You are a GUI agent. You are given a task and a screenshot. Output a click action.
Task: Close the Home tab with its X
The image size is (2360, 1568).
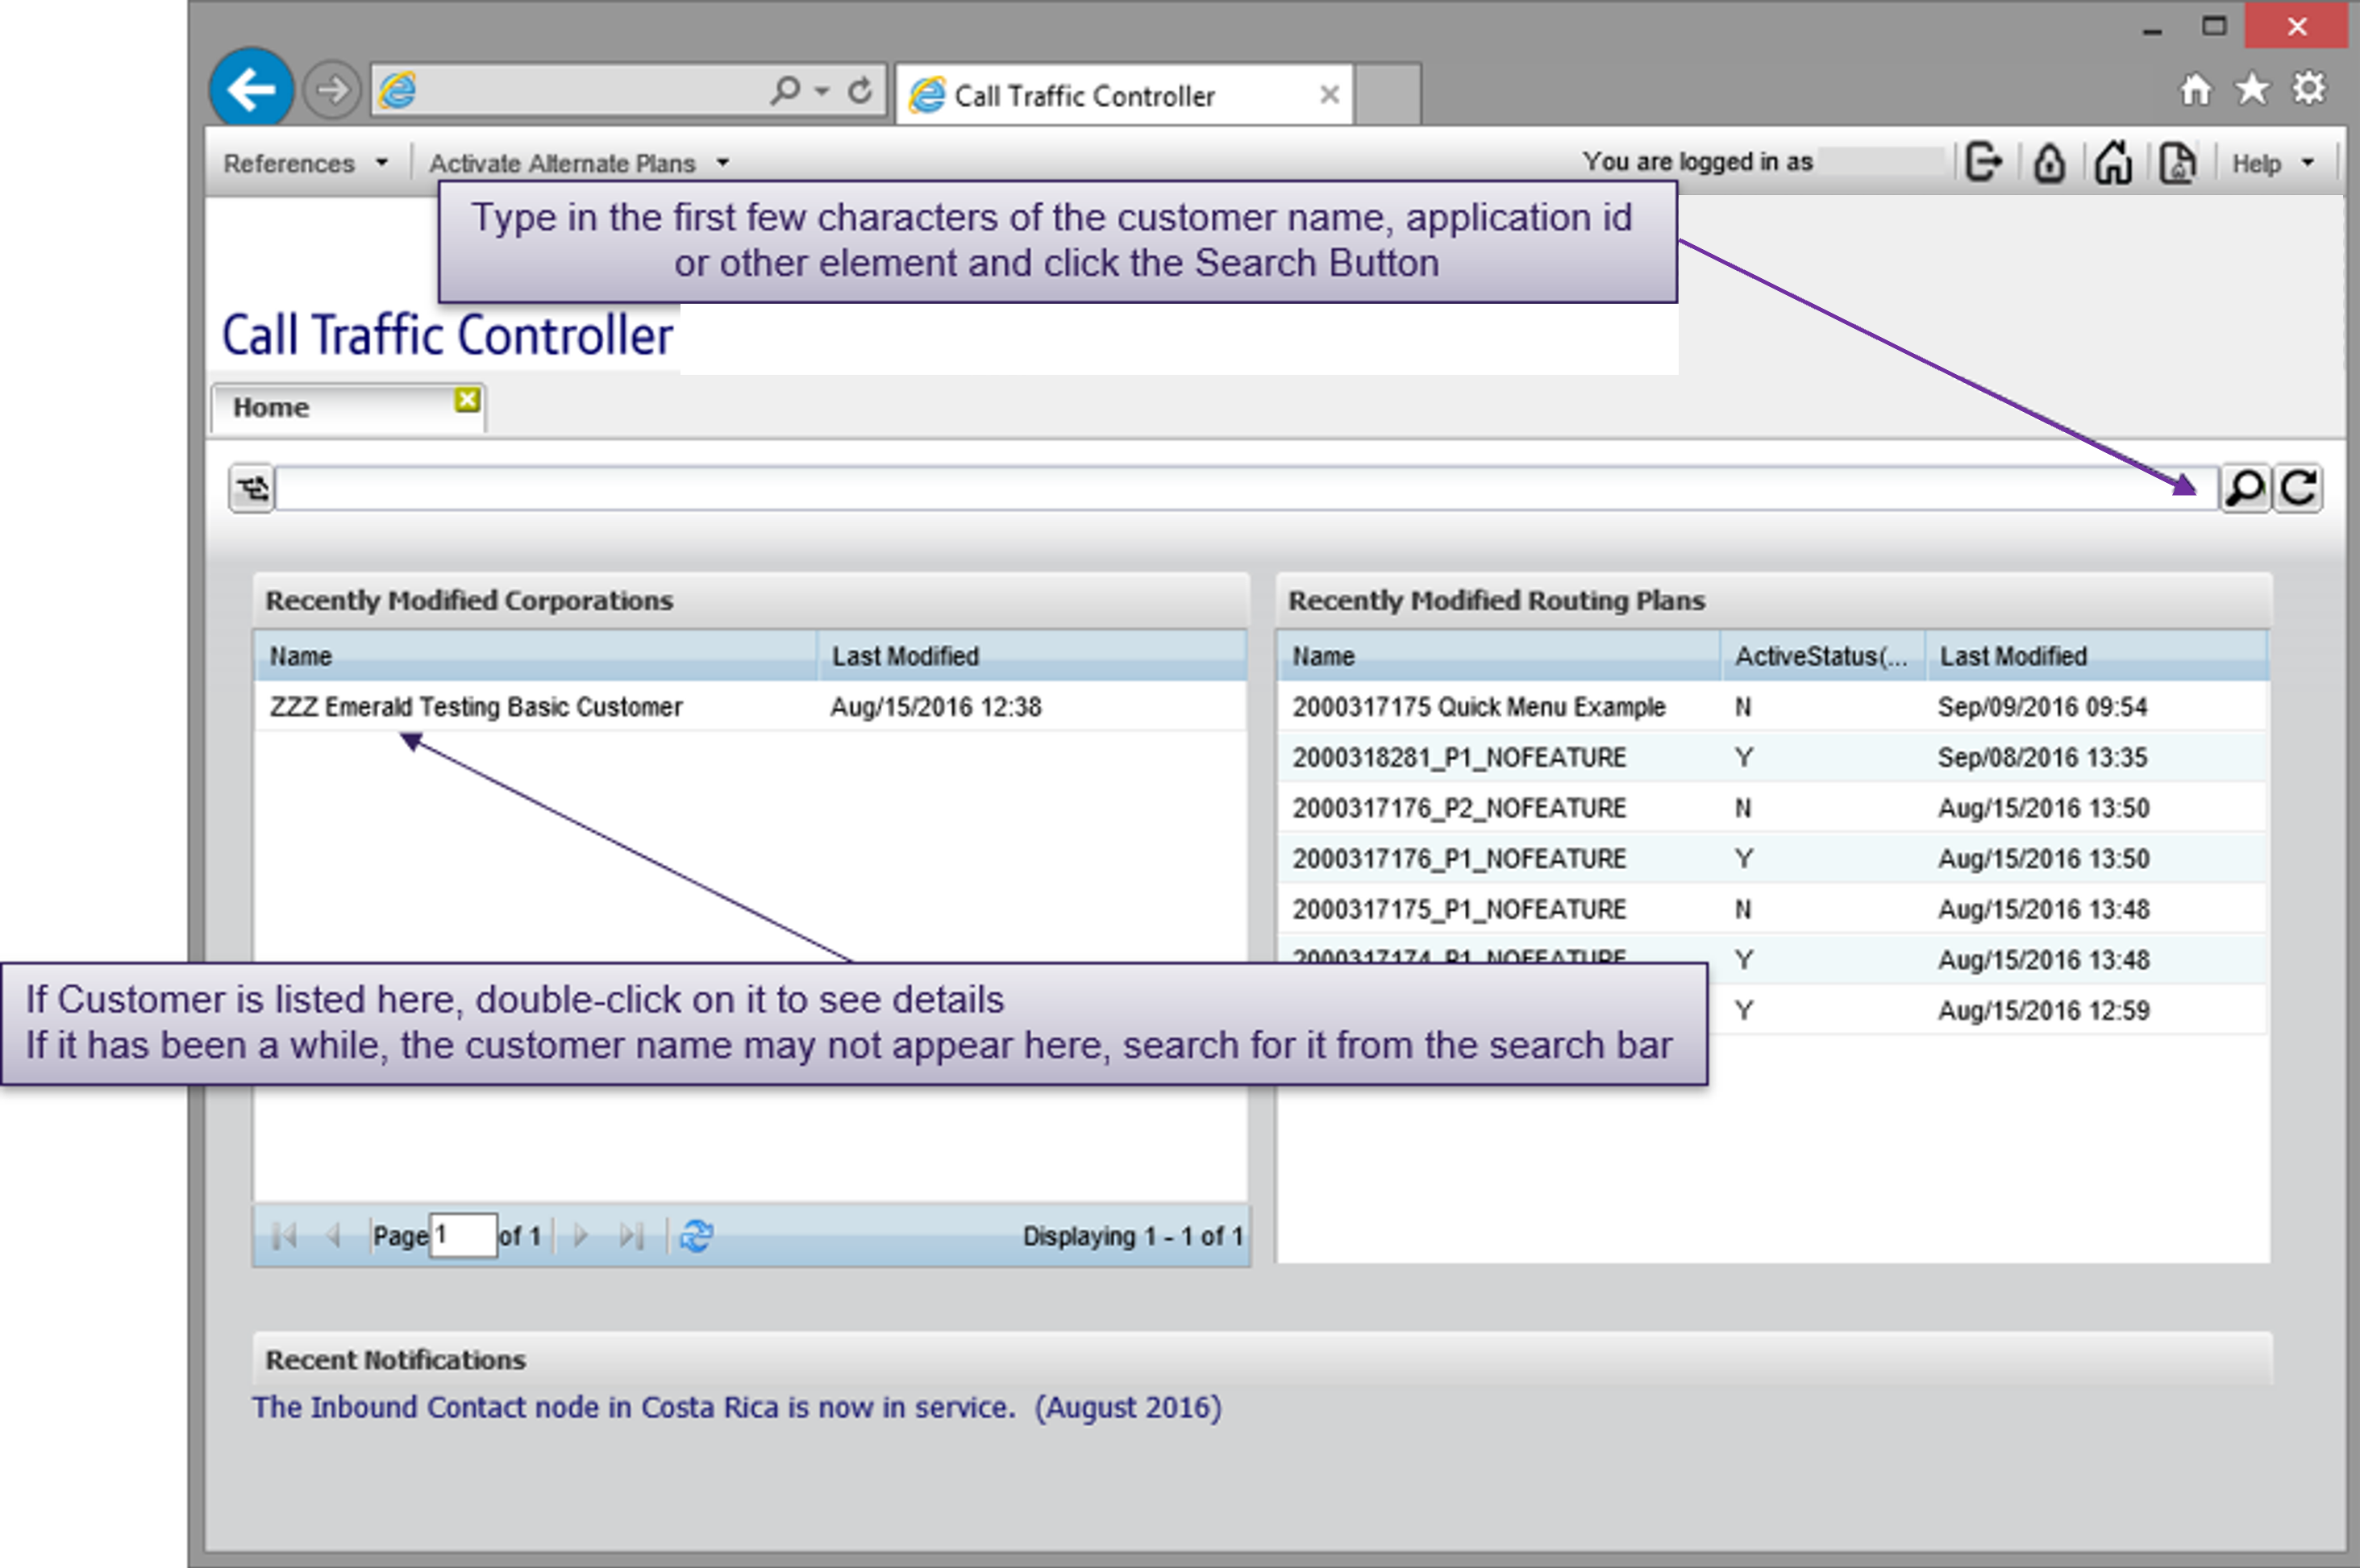point(467,400)
